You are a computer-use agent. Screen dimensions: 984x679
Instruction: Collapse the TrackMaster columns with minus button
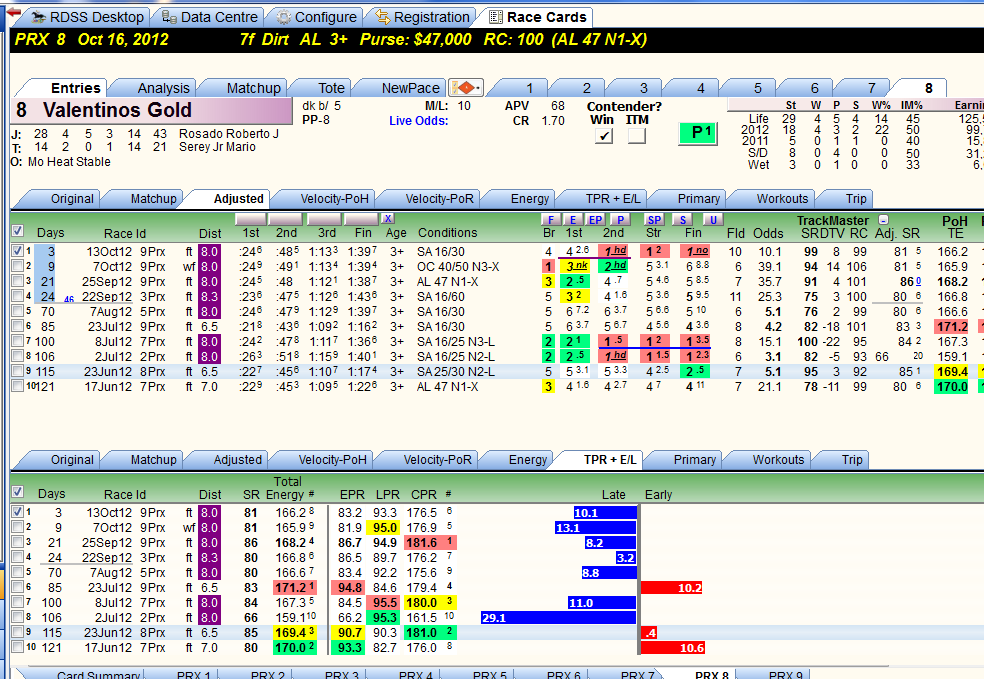[883, 220]
